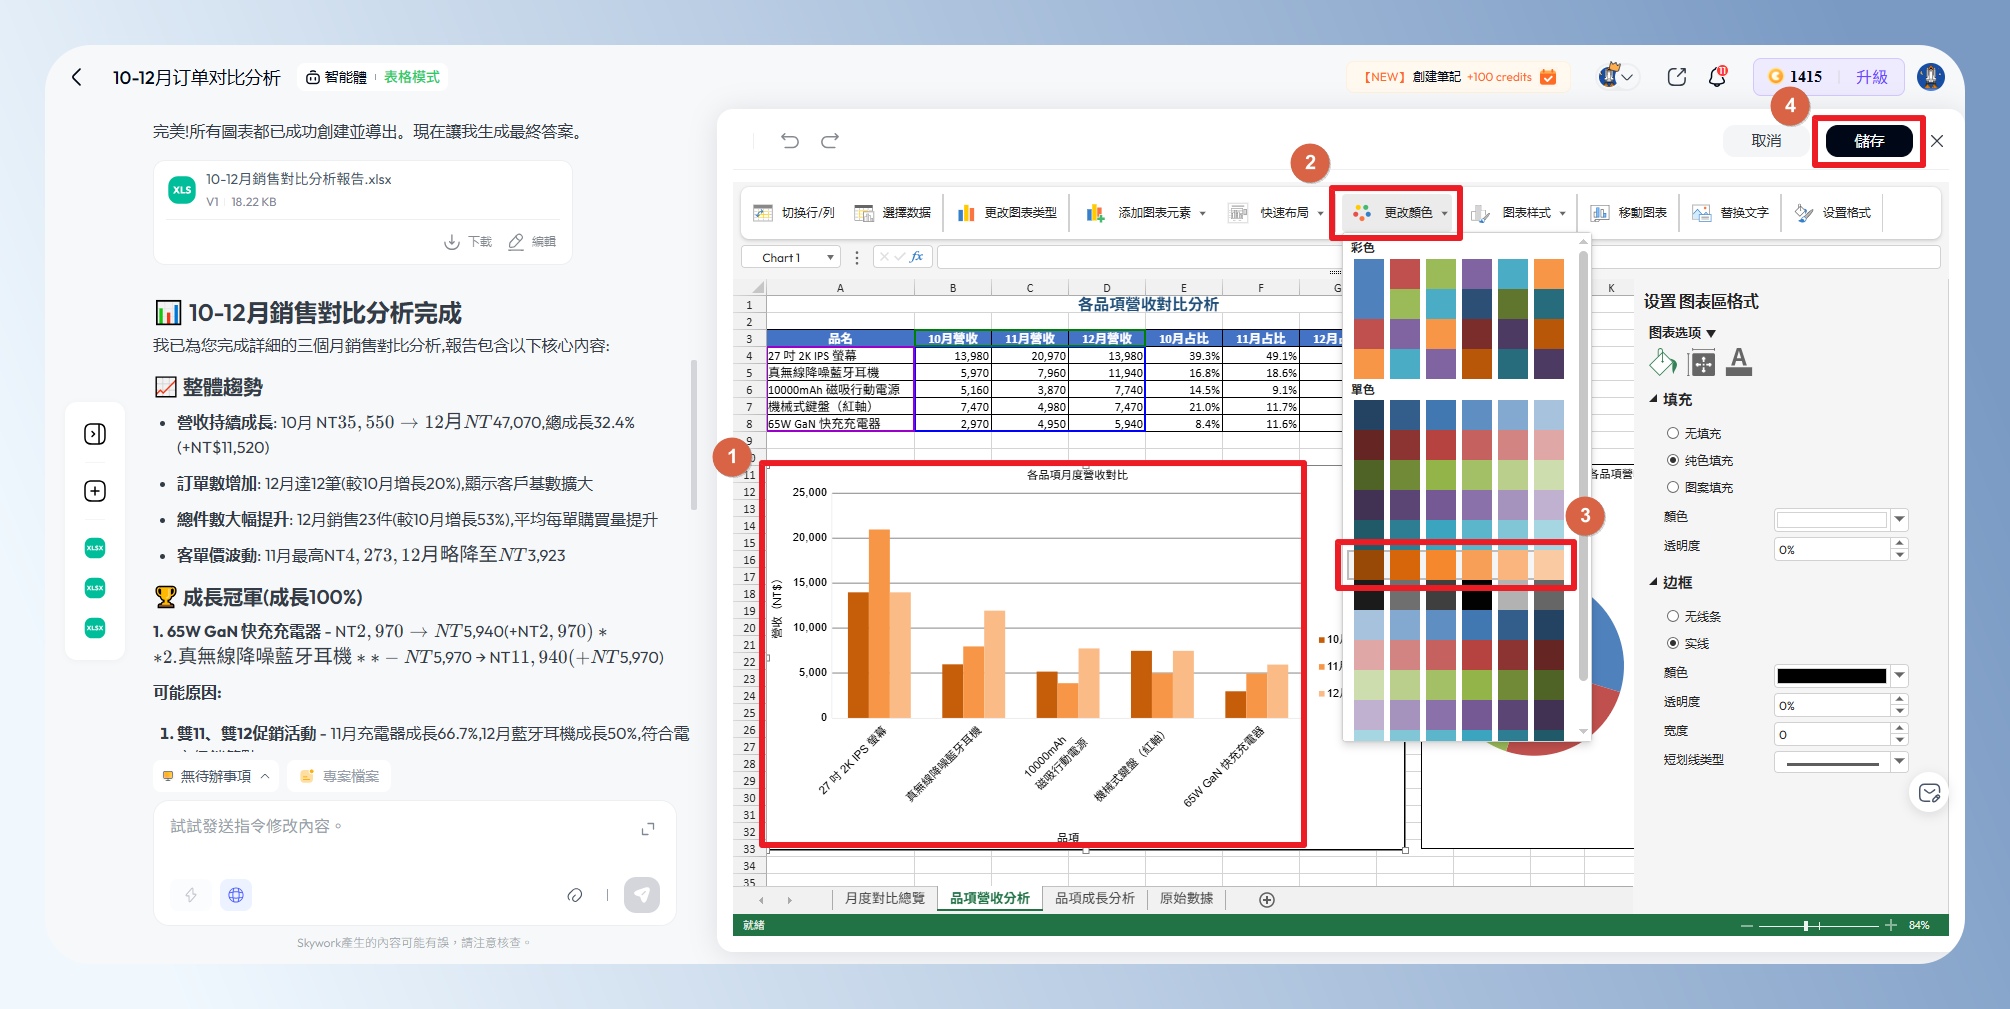
Task: Click the 取消 cancel button
Action: (1766, 141)
